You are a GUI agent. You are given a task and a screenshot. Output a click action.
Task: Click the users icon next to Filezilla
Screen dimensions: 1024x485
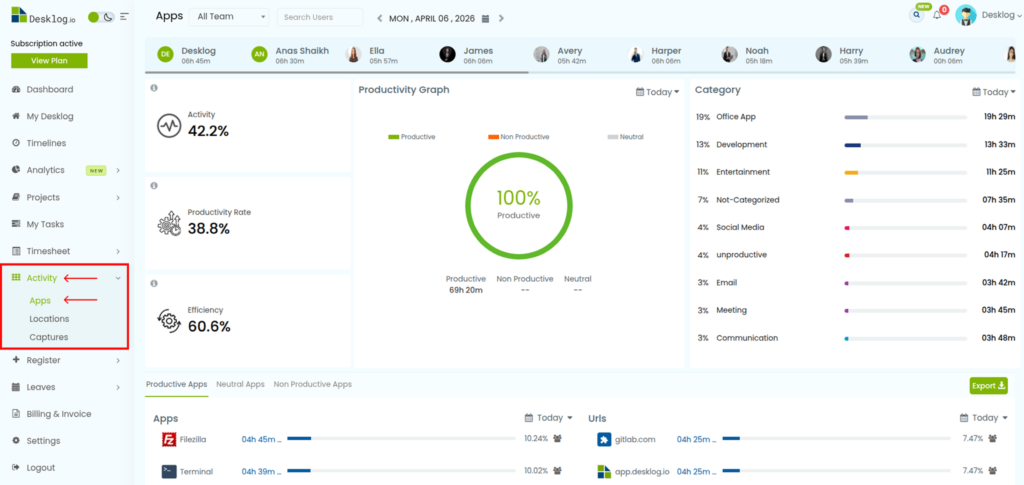pyautogui.click(x=557, y=438)
